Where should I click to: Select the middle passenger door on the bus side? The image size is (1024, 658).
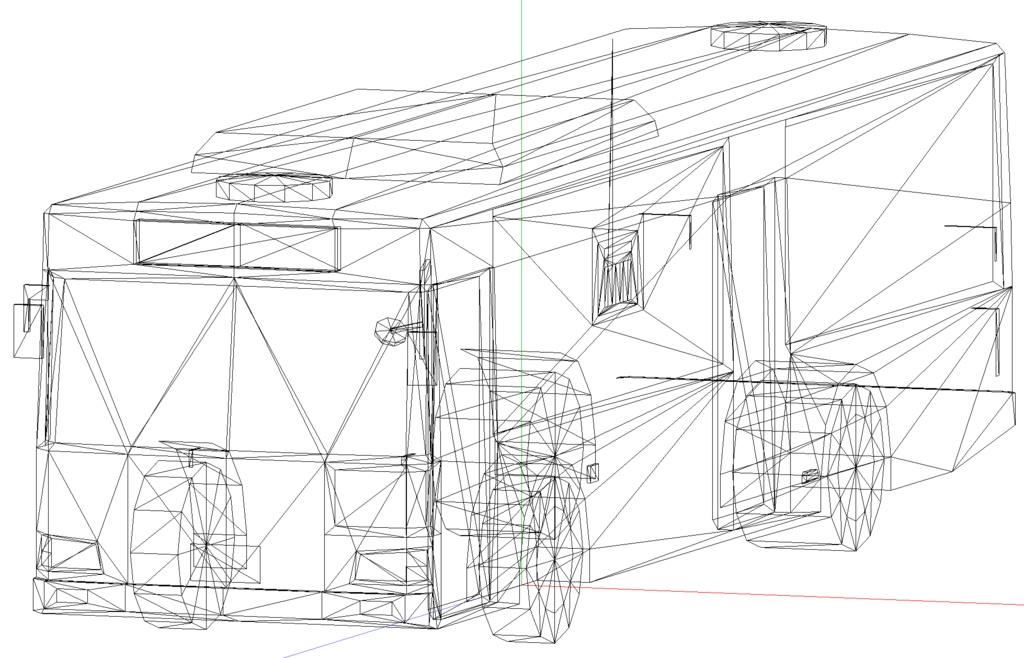tap(748, 356)
